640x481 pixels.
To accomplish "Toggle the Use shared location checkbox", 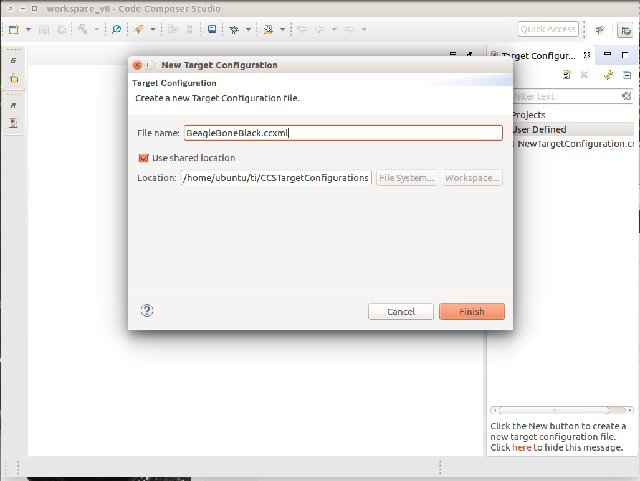I will [x=144, y=158].
